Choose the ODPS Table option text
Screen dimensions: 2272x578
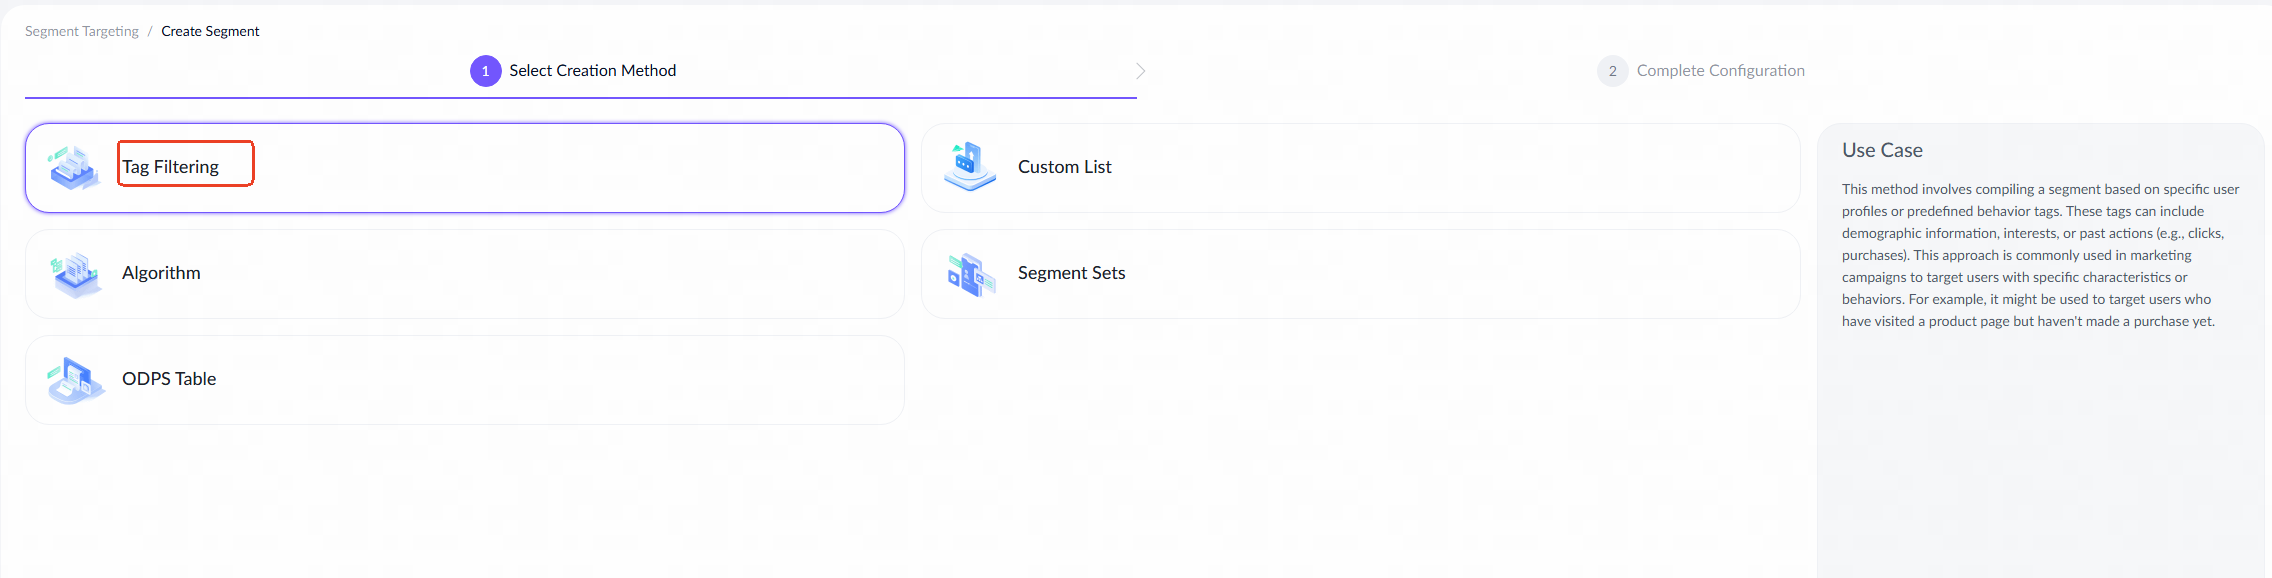169,379
